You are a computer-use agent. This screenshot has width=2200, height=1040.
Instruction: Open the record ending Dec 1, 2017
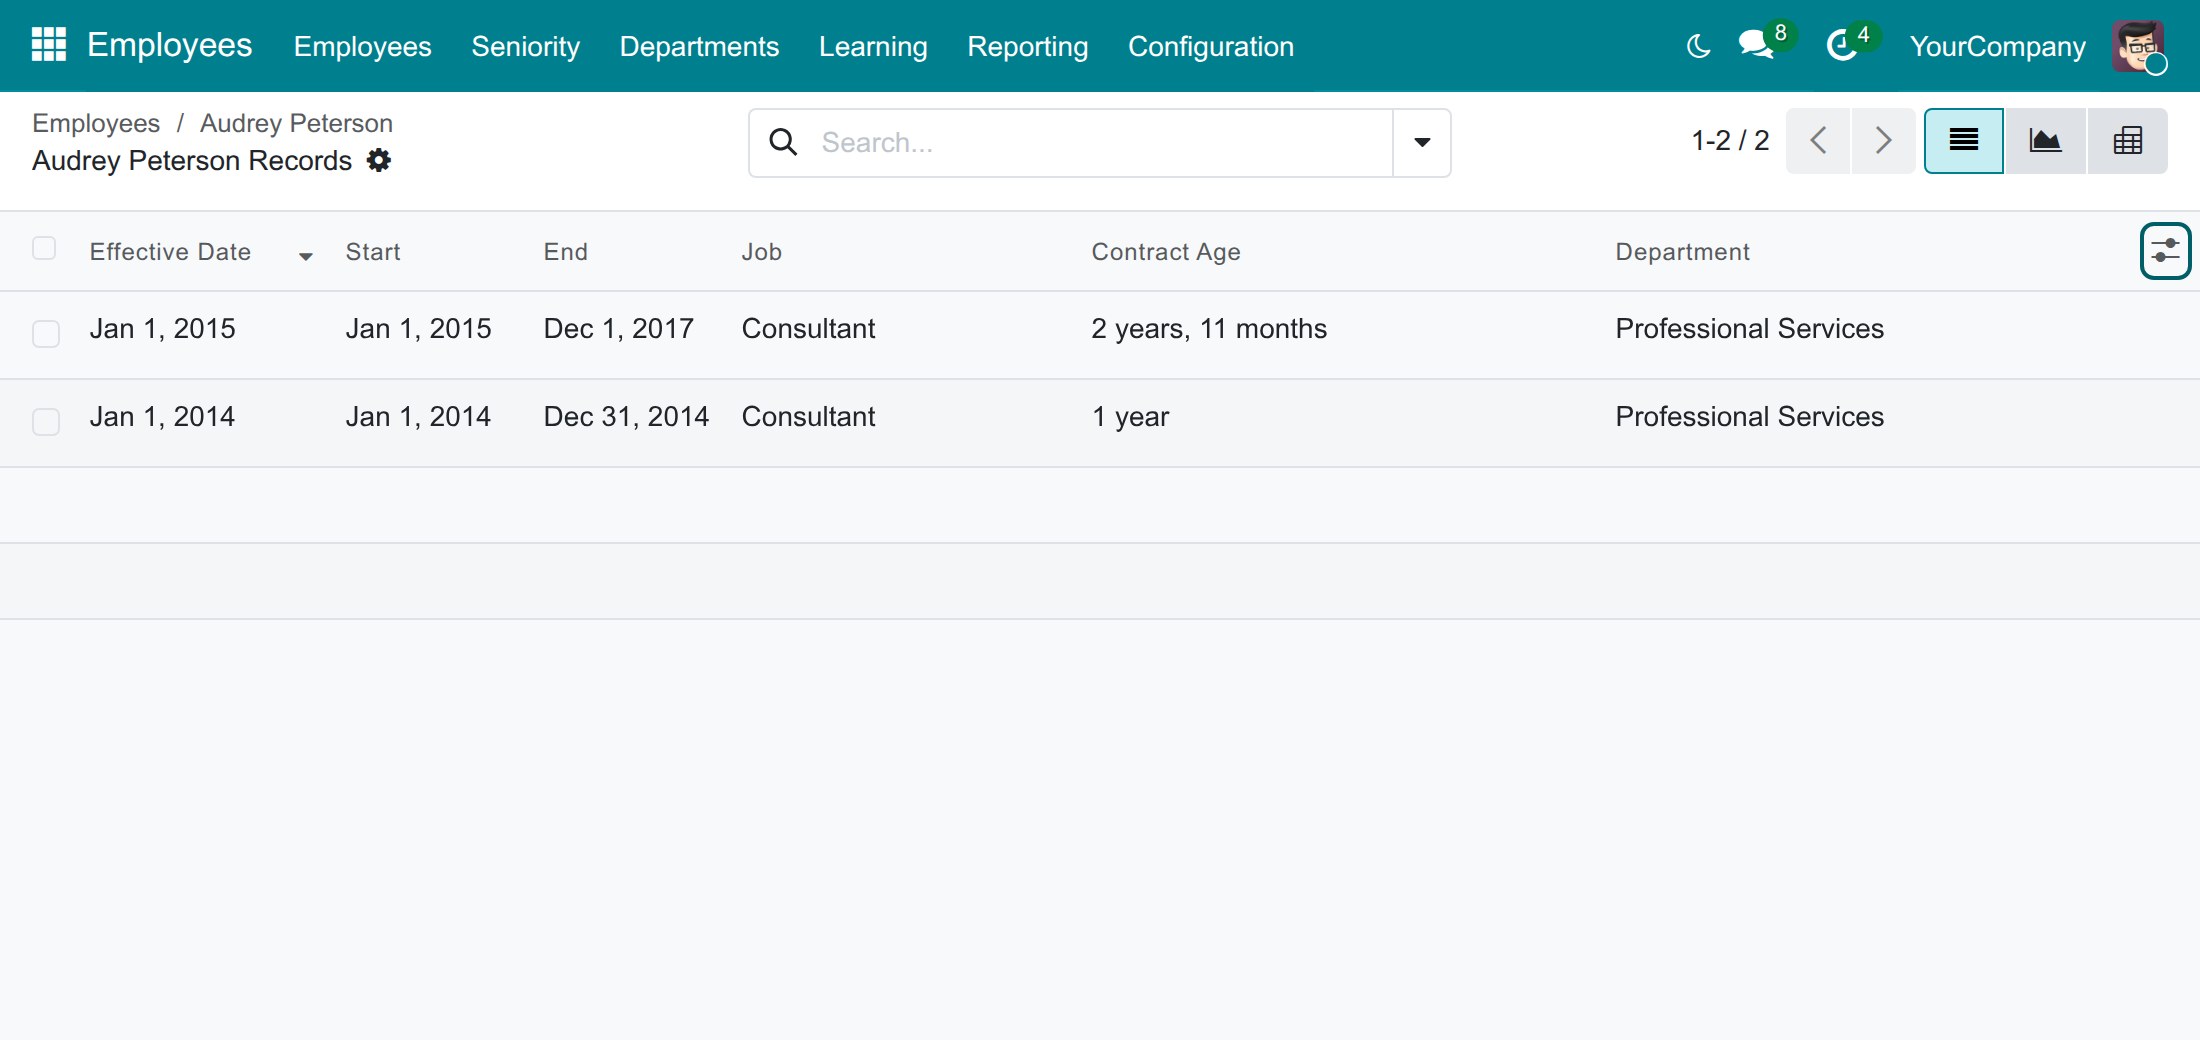point(1100,335)
